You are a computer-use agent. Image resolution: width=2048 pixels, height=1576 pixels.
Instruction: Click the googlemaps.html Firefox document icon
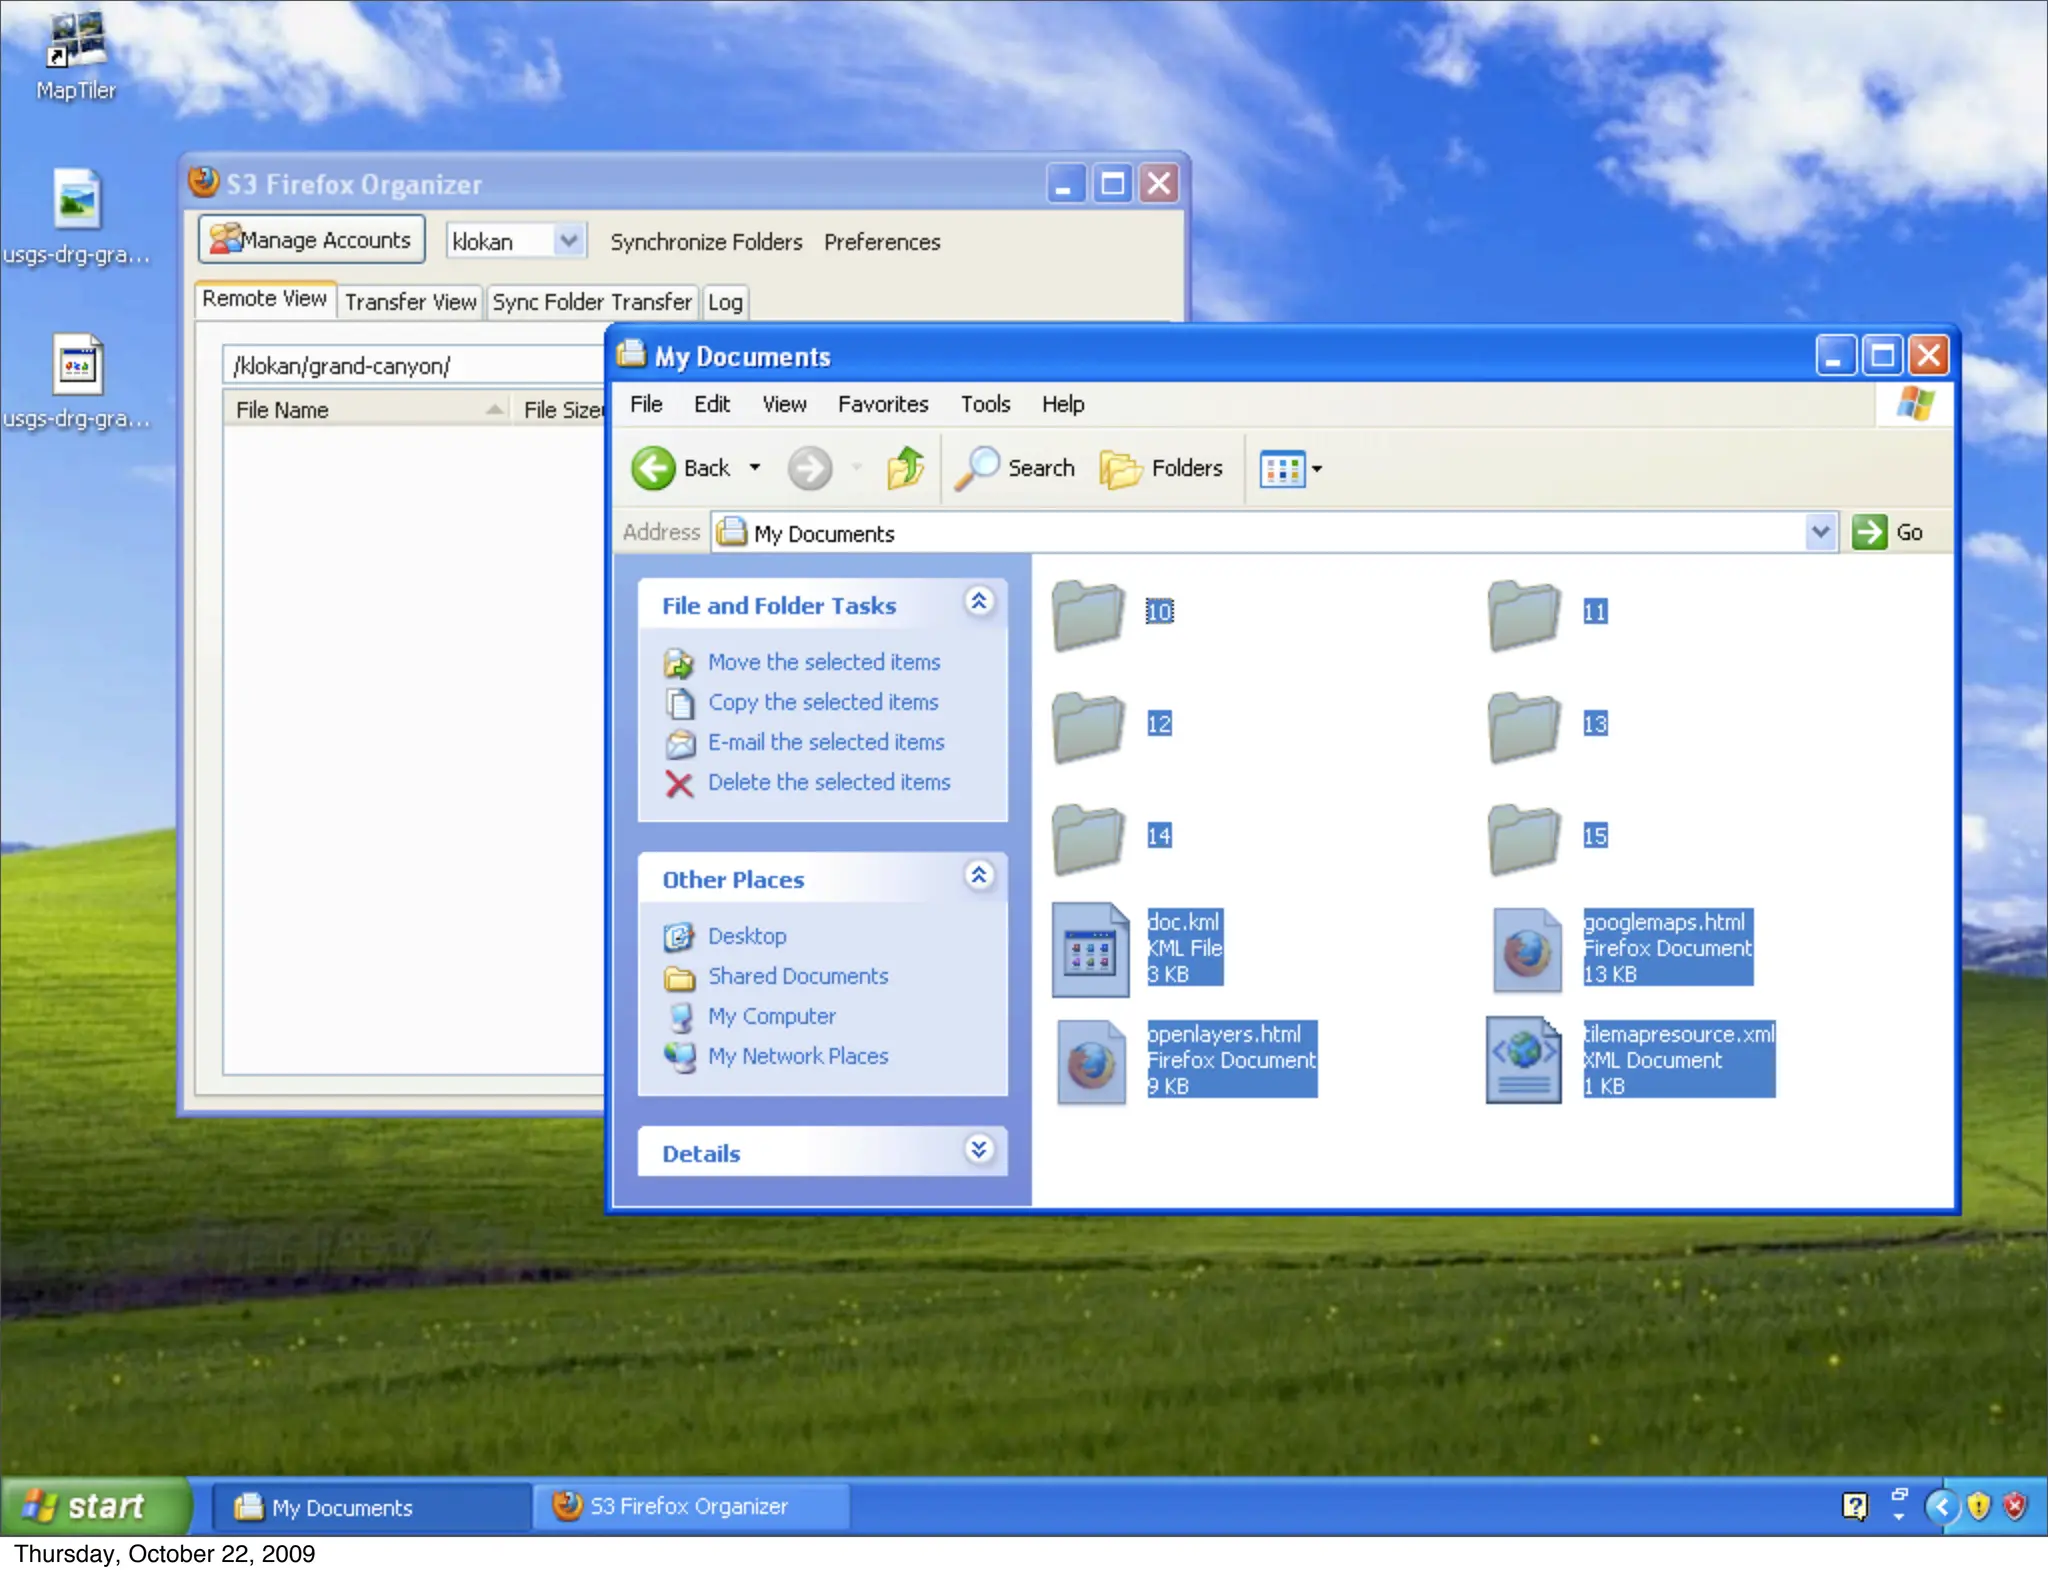click(x=1526, y=949)
